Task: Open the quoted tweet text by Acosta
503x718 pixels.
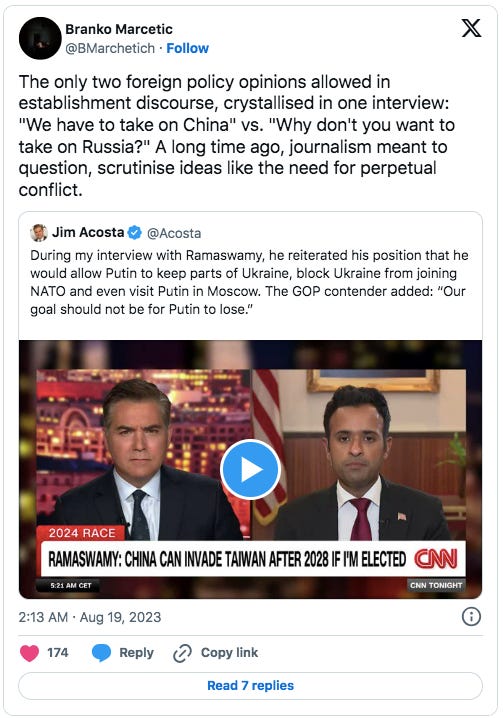Action: click(249, 282)
